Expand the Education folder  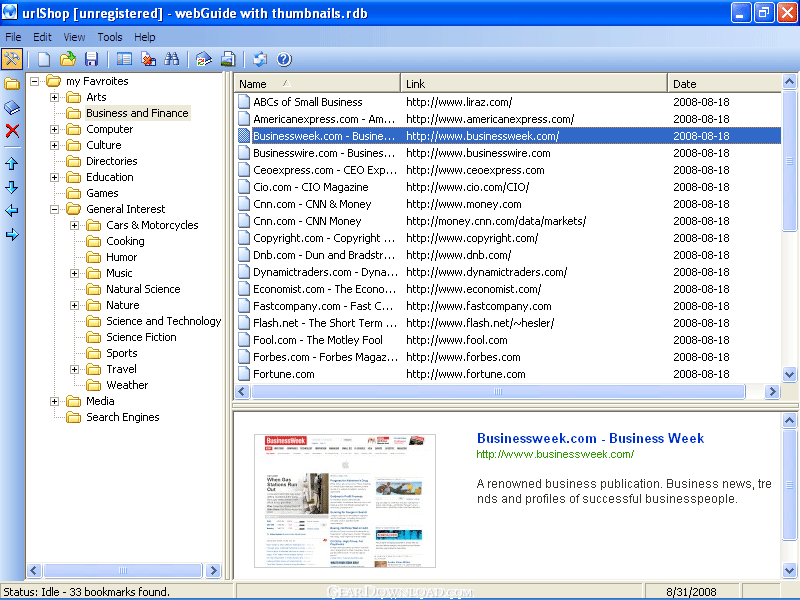click(x=54, y=177)
